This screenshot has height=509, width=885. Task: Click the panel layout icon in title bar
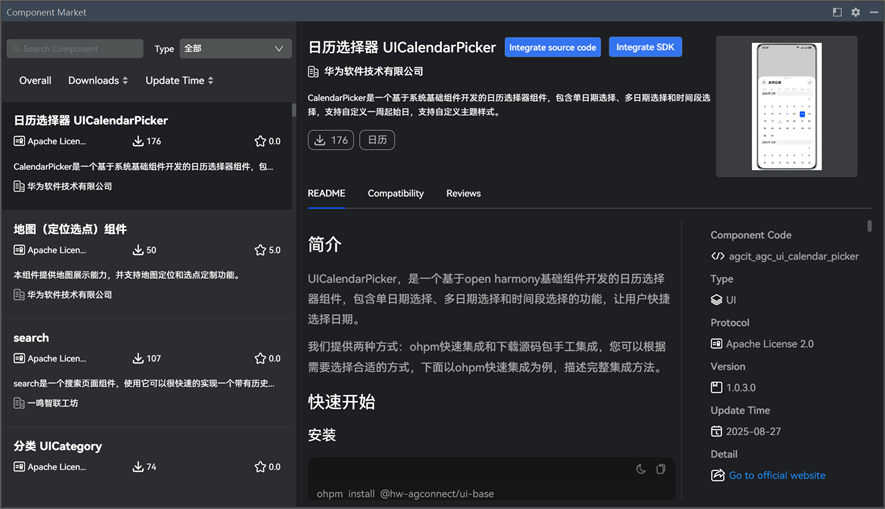tap(837, 12)
